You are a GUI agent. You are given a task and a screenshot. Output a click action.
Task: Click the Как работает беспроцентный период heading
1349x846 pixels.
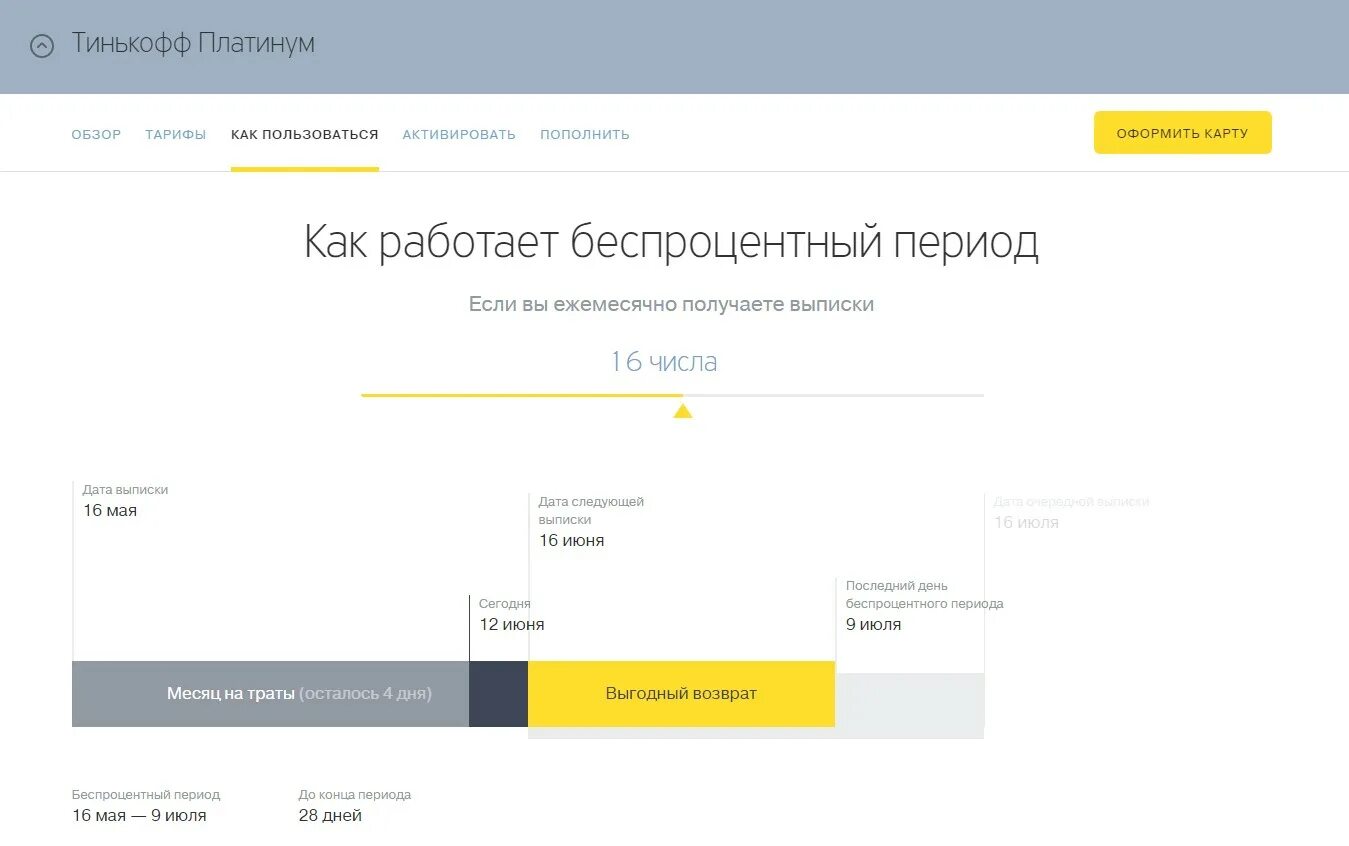(671, 243)
